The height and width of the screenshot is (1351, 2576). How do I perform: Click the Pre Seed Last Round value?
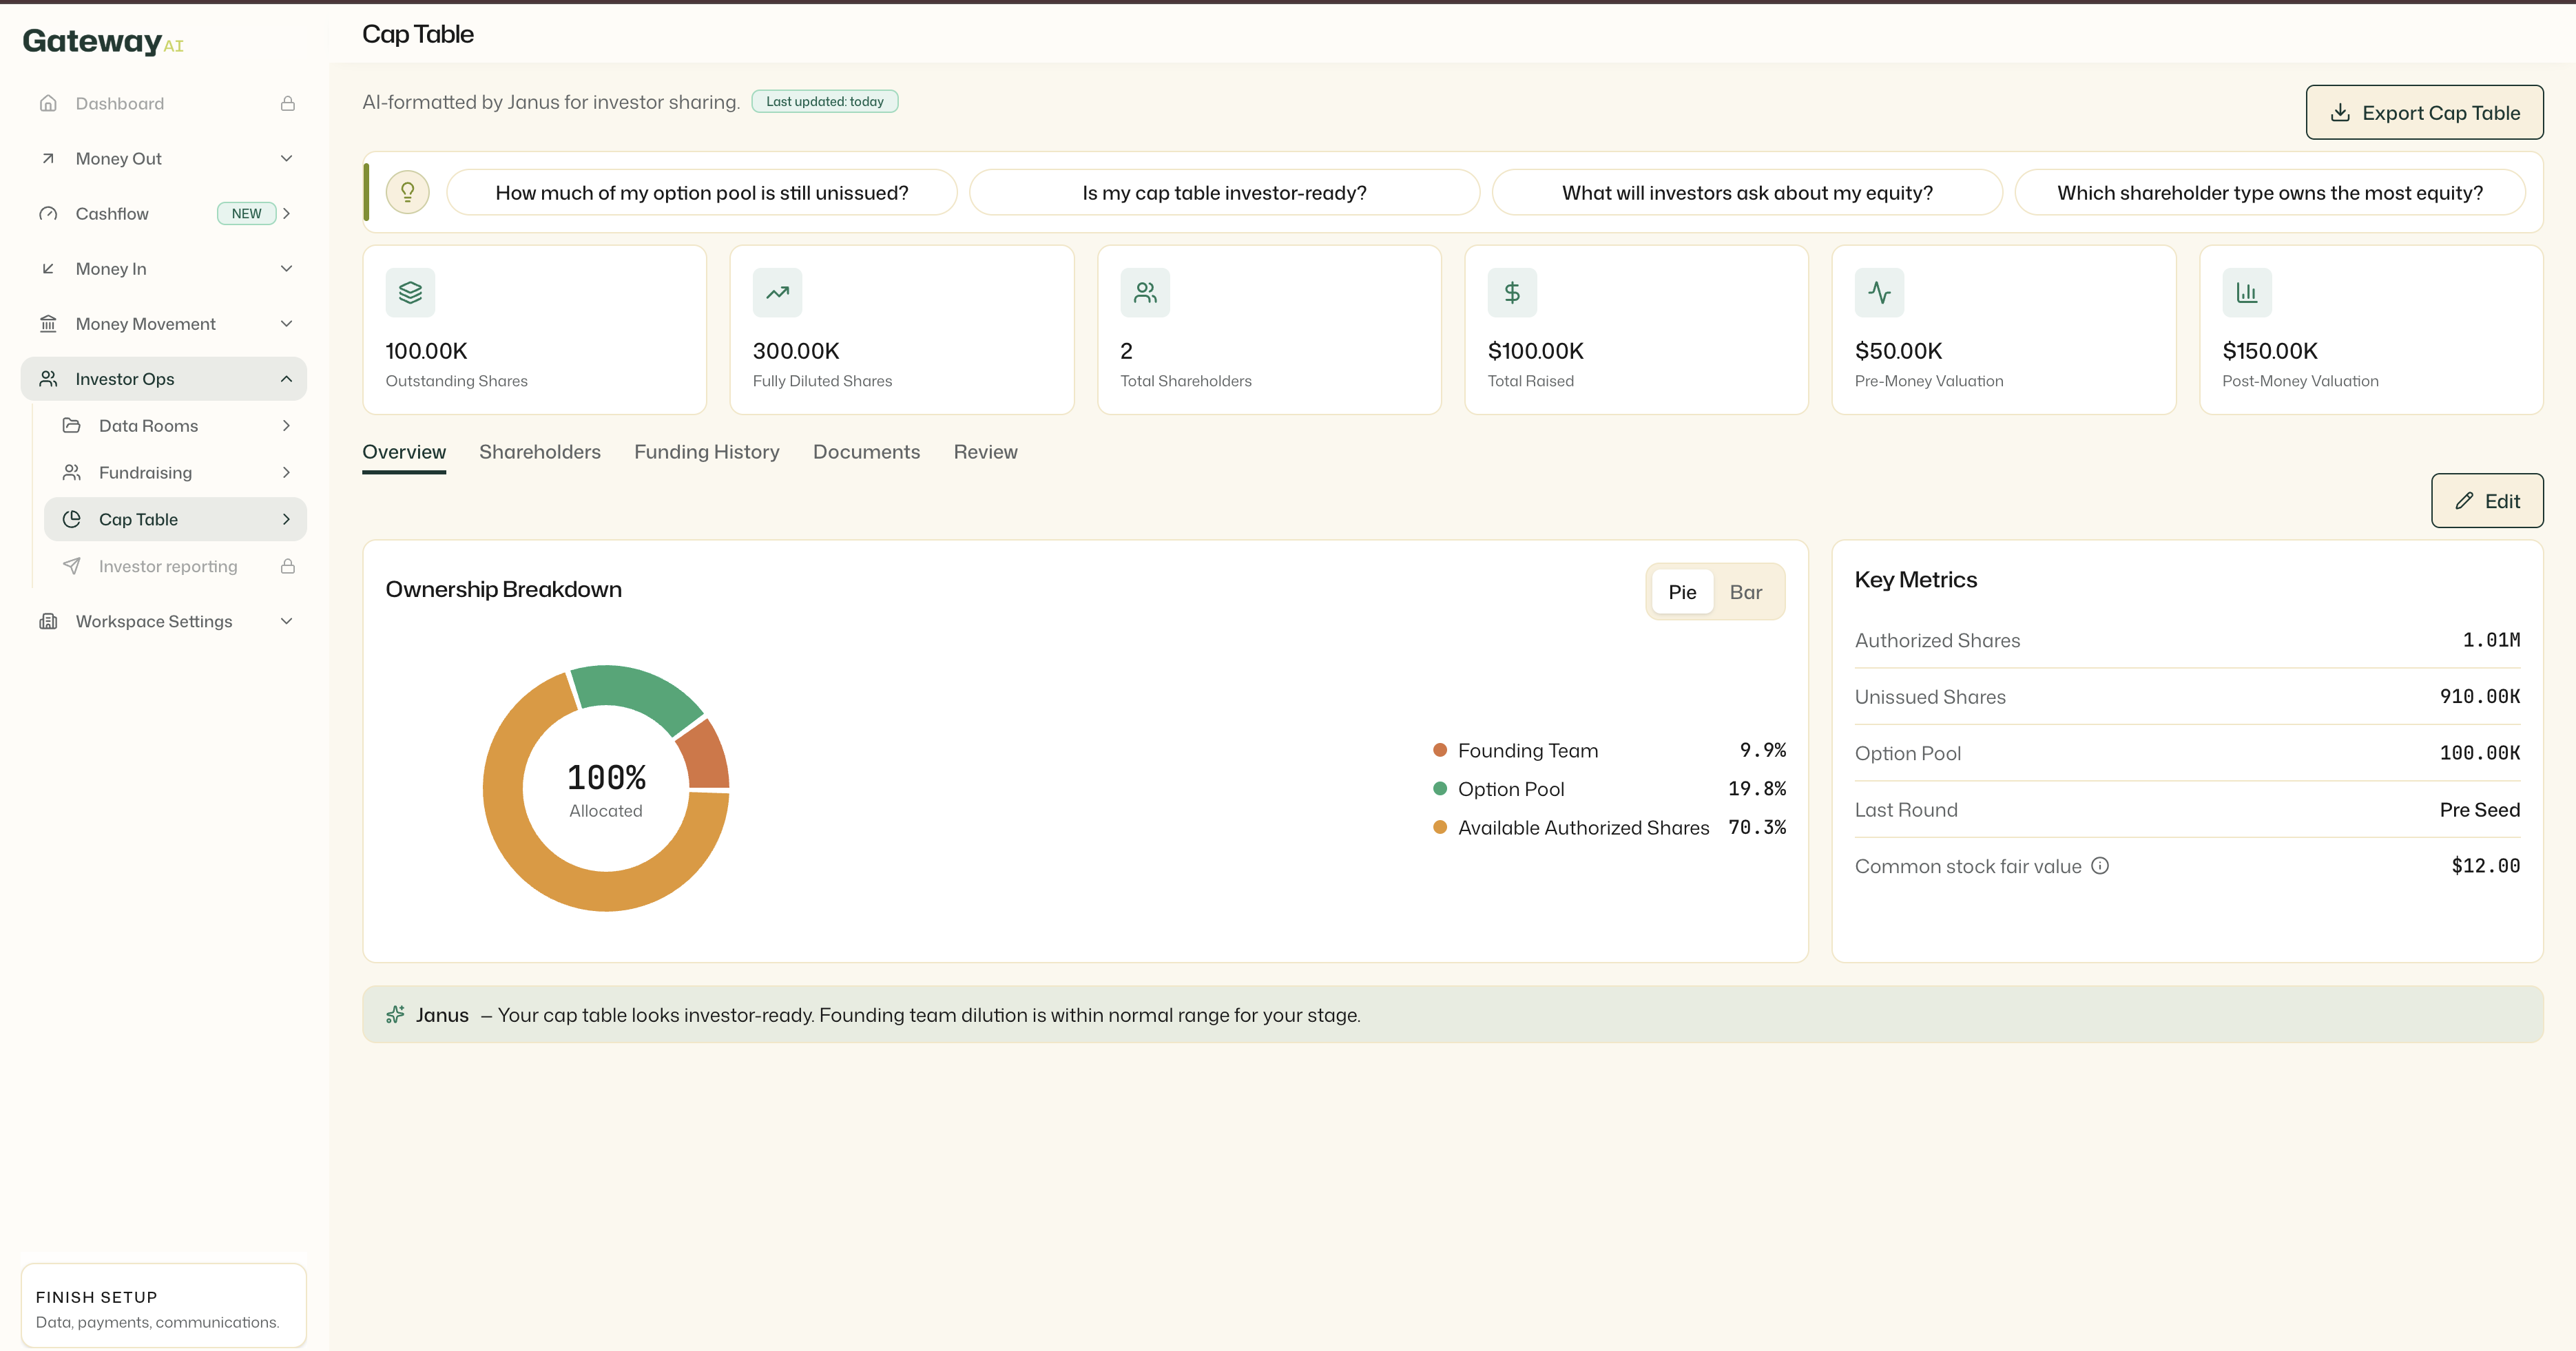[2479, 809]
